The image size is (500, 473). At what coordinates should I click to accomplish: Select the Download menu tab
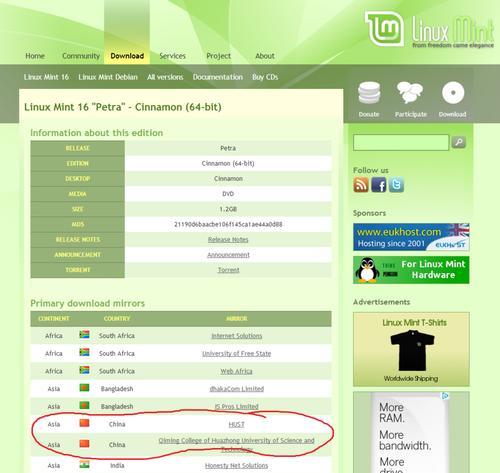coord(127,56)
